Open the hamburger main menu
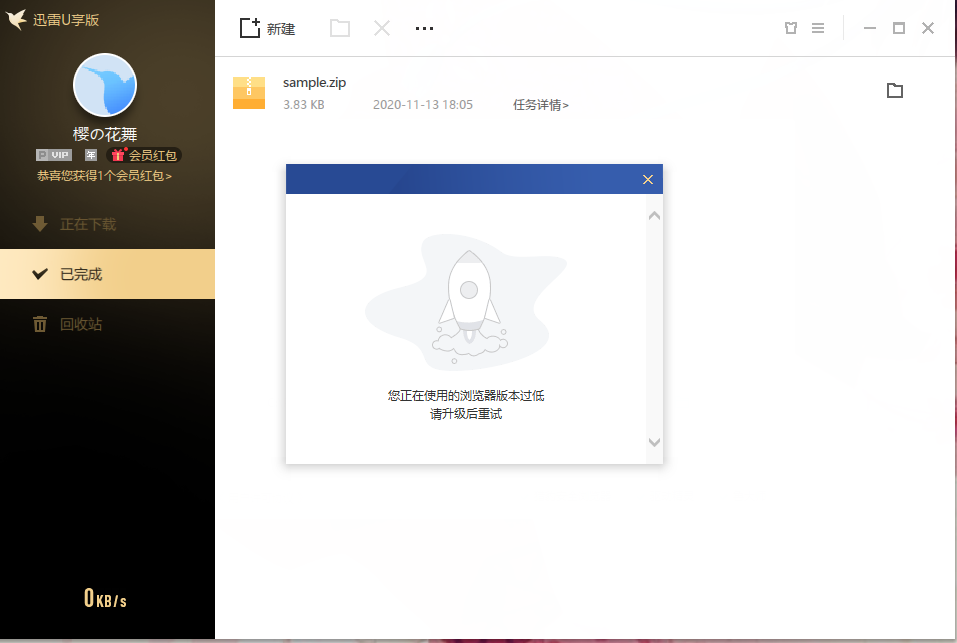The width and height of the screenshot is (957, 643). coord(818,28)
